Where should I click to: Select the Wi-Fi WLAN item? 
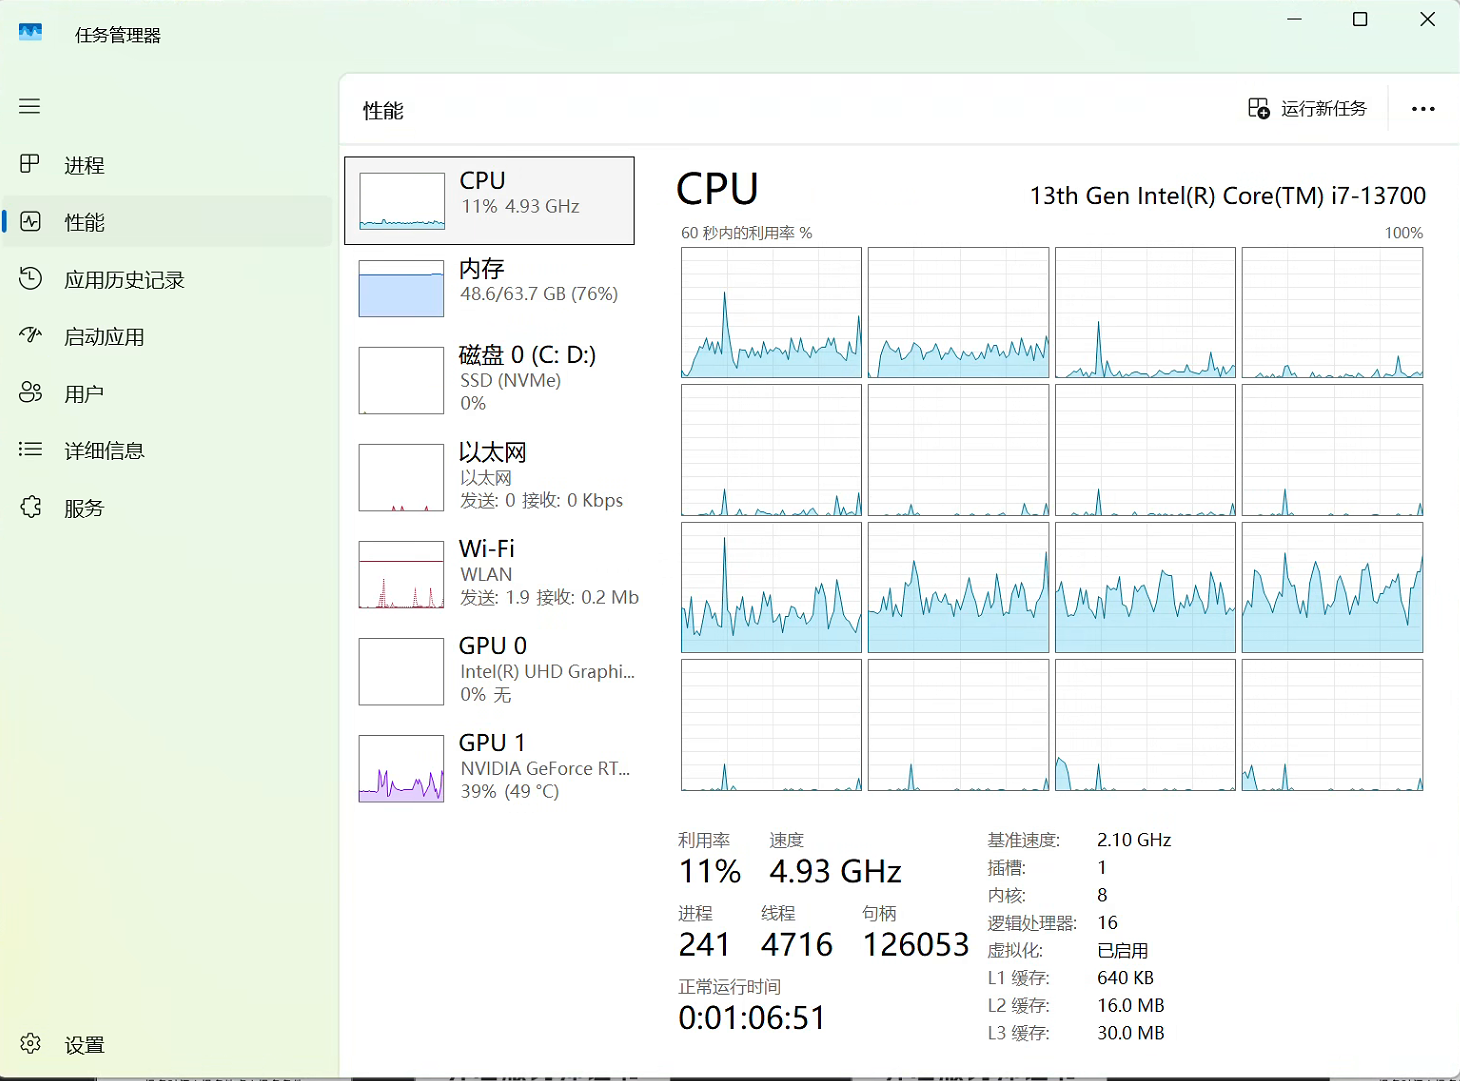(x=489, y=574)
